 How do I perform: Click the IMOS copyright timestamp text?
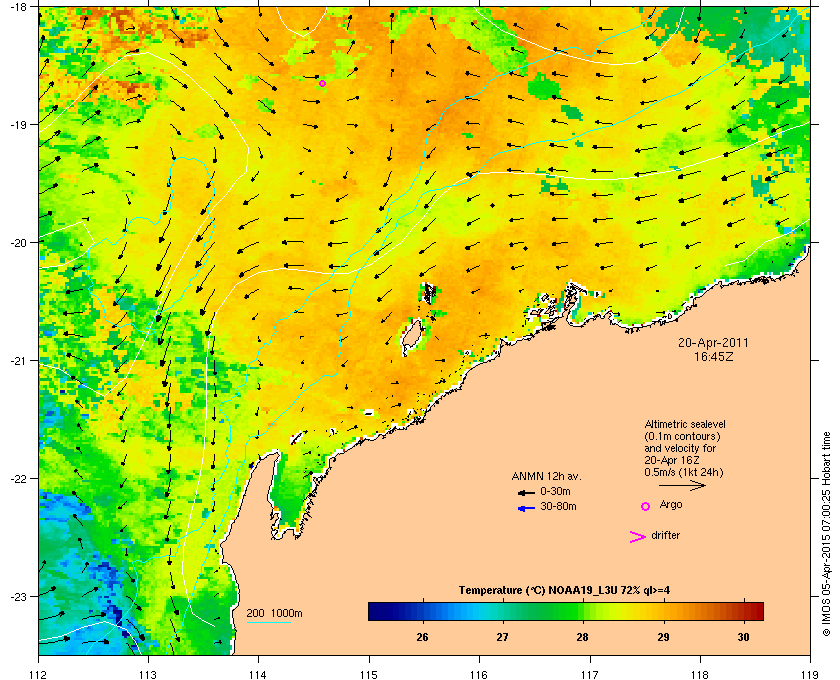pyautogui.click(x=826, y=535)
